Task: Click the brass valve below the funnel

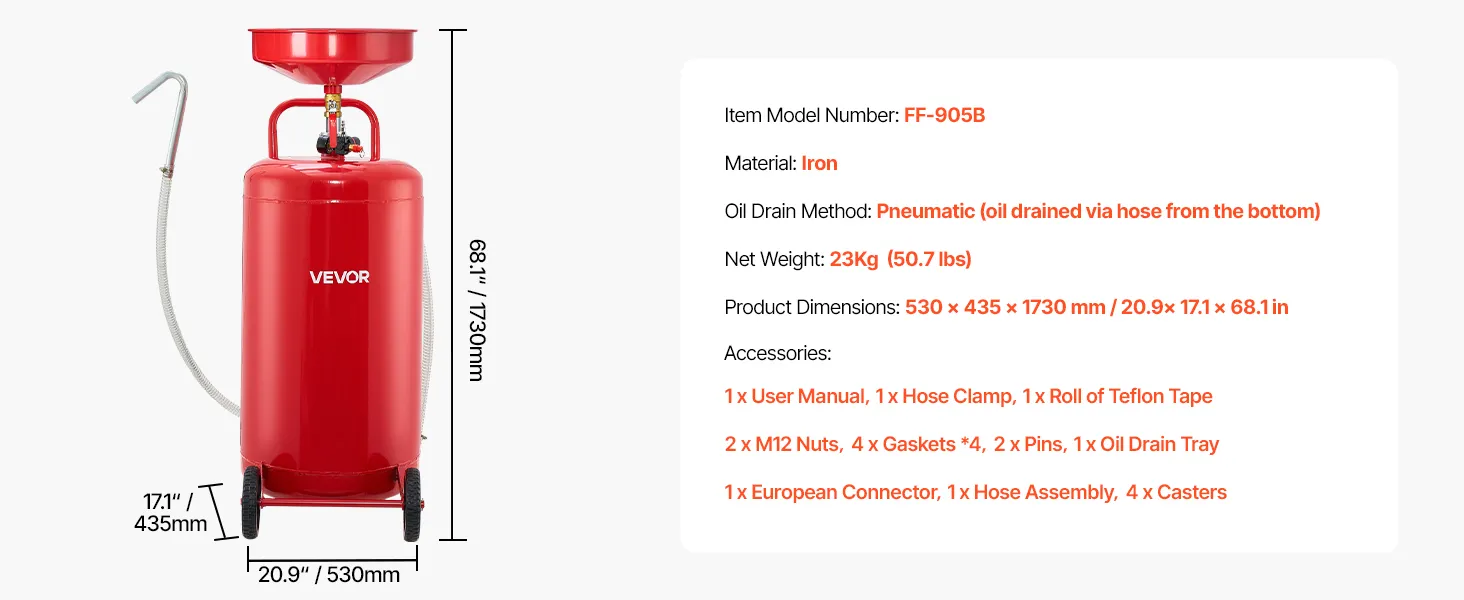Action: tap(332, 101)
